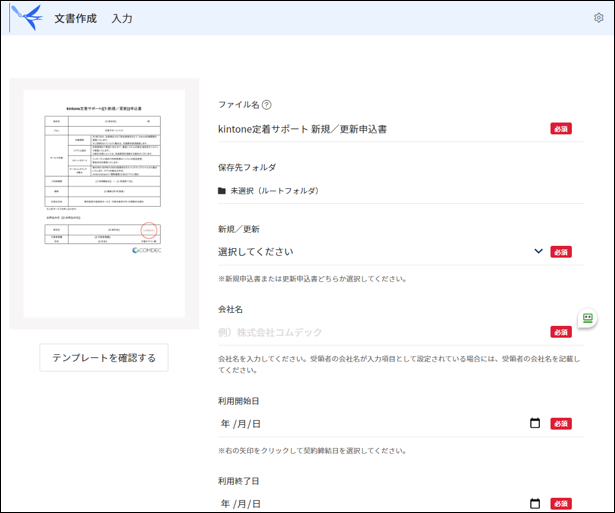
Task: Open help tooltip next to ファイル名
Action: (266, 105)
